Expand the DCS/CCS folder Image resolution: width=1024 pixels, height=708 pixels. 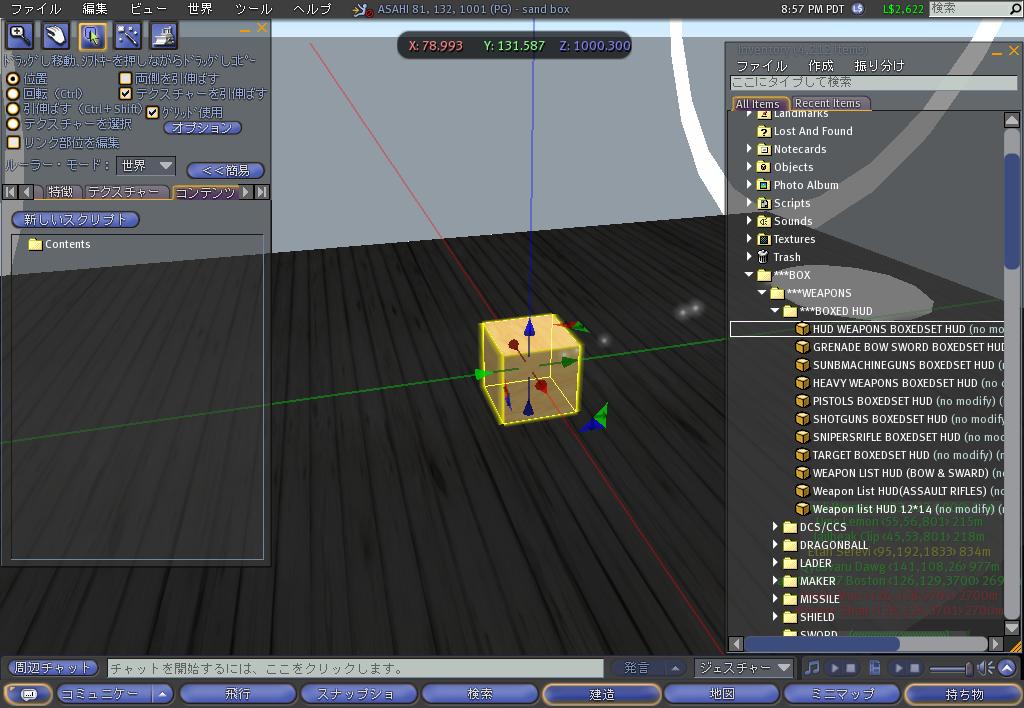click(775, 526)
